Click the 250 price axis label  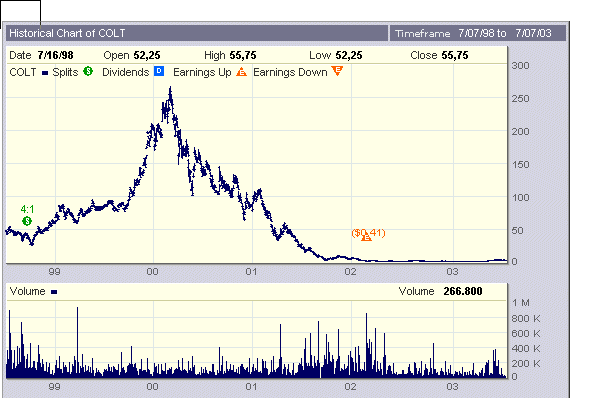tap(520, 98)
